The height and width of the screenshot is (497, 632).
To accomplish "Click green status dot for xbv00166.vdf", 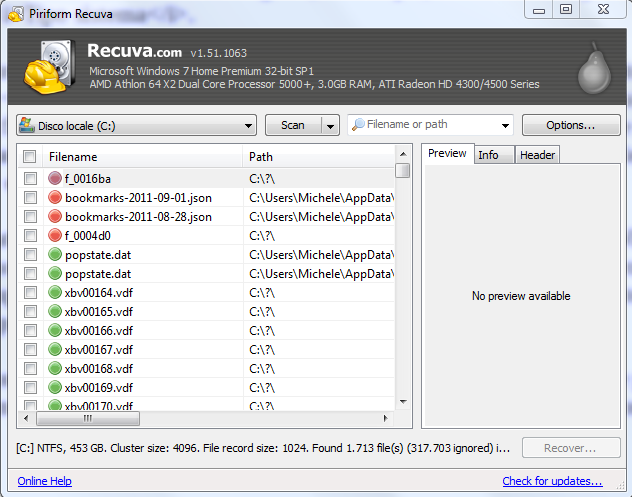I will 55,330.
